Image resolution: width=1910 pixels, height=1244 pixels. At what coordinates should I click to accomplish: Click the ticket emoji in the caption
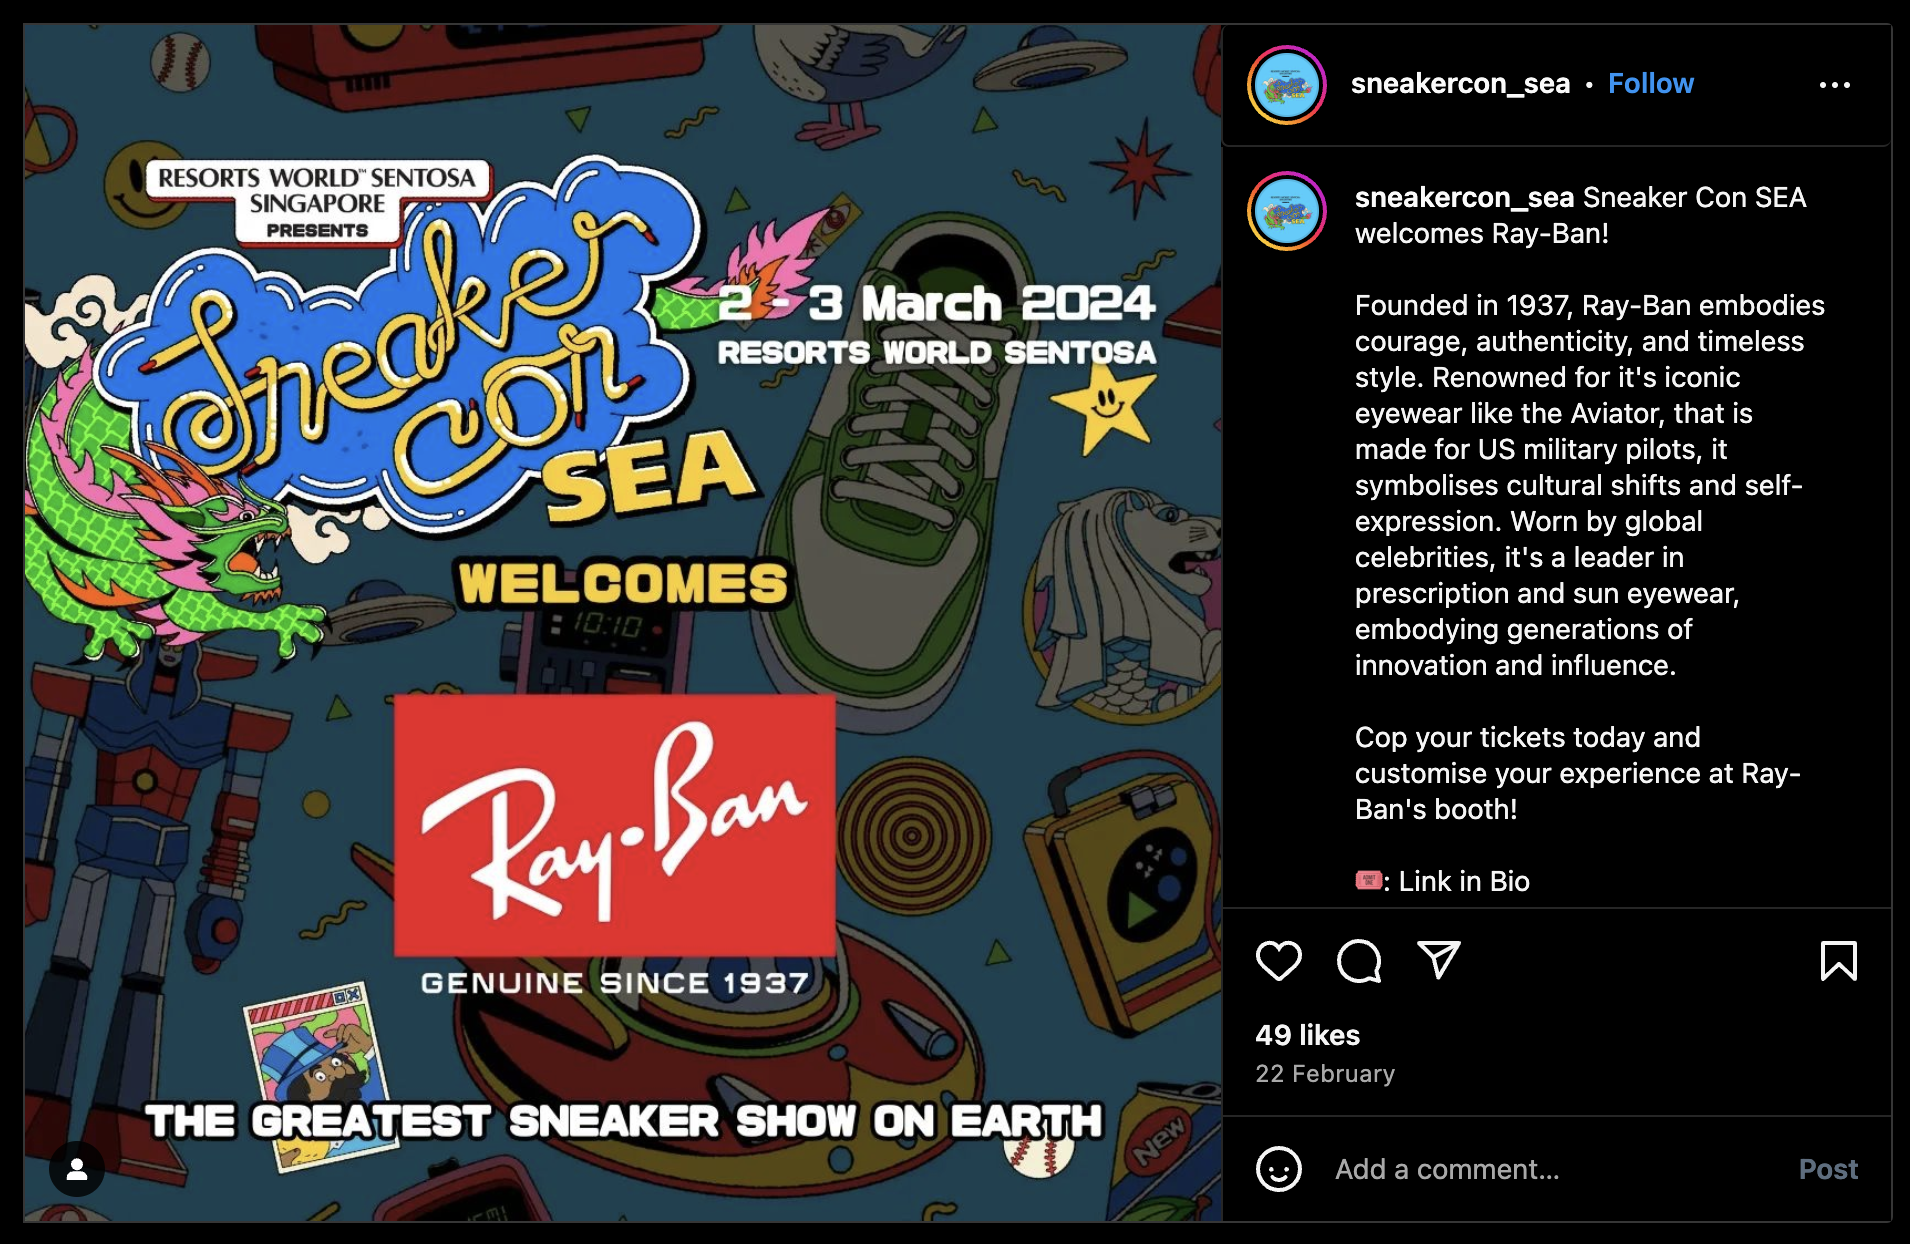click(x=1368, y=880)
